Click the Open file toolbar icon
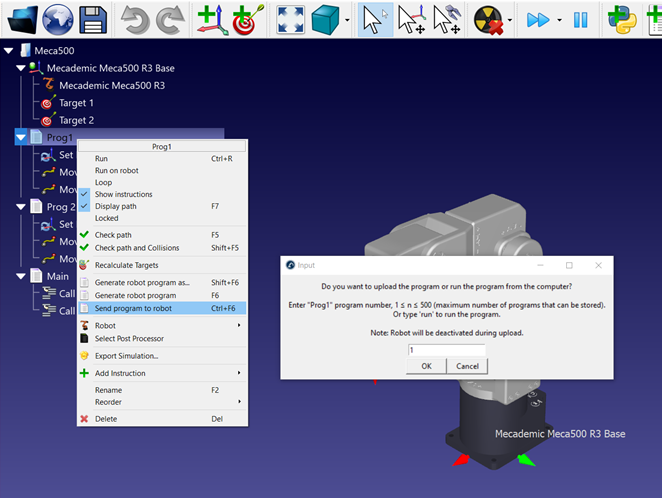This screenshot has height=498, width=662. pyautogui.click(x=22, y=18)
